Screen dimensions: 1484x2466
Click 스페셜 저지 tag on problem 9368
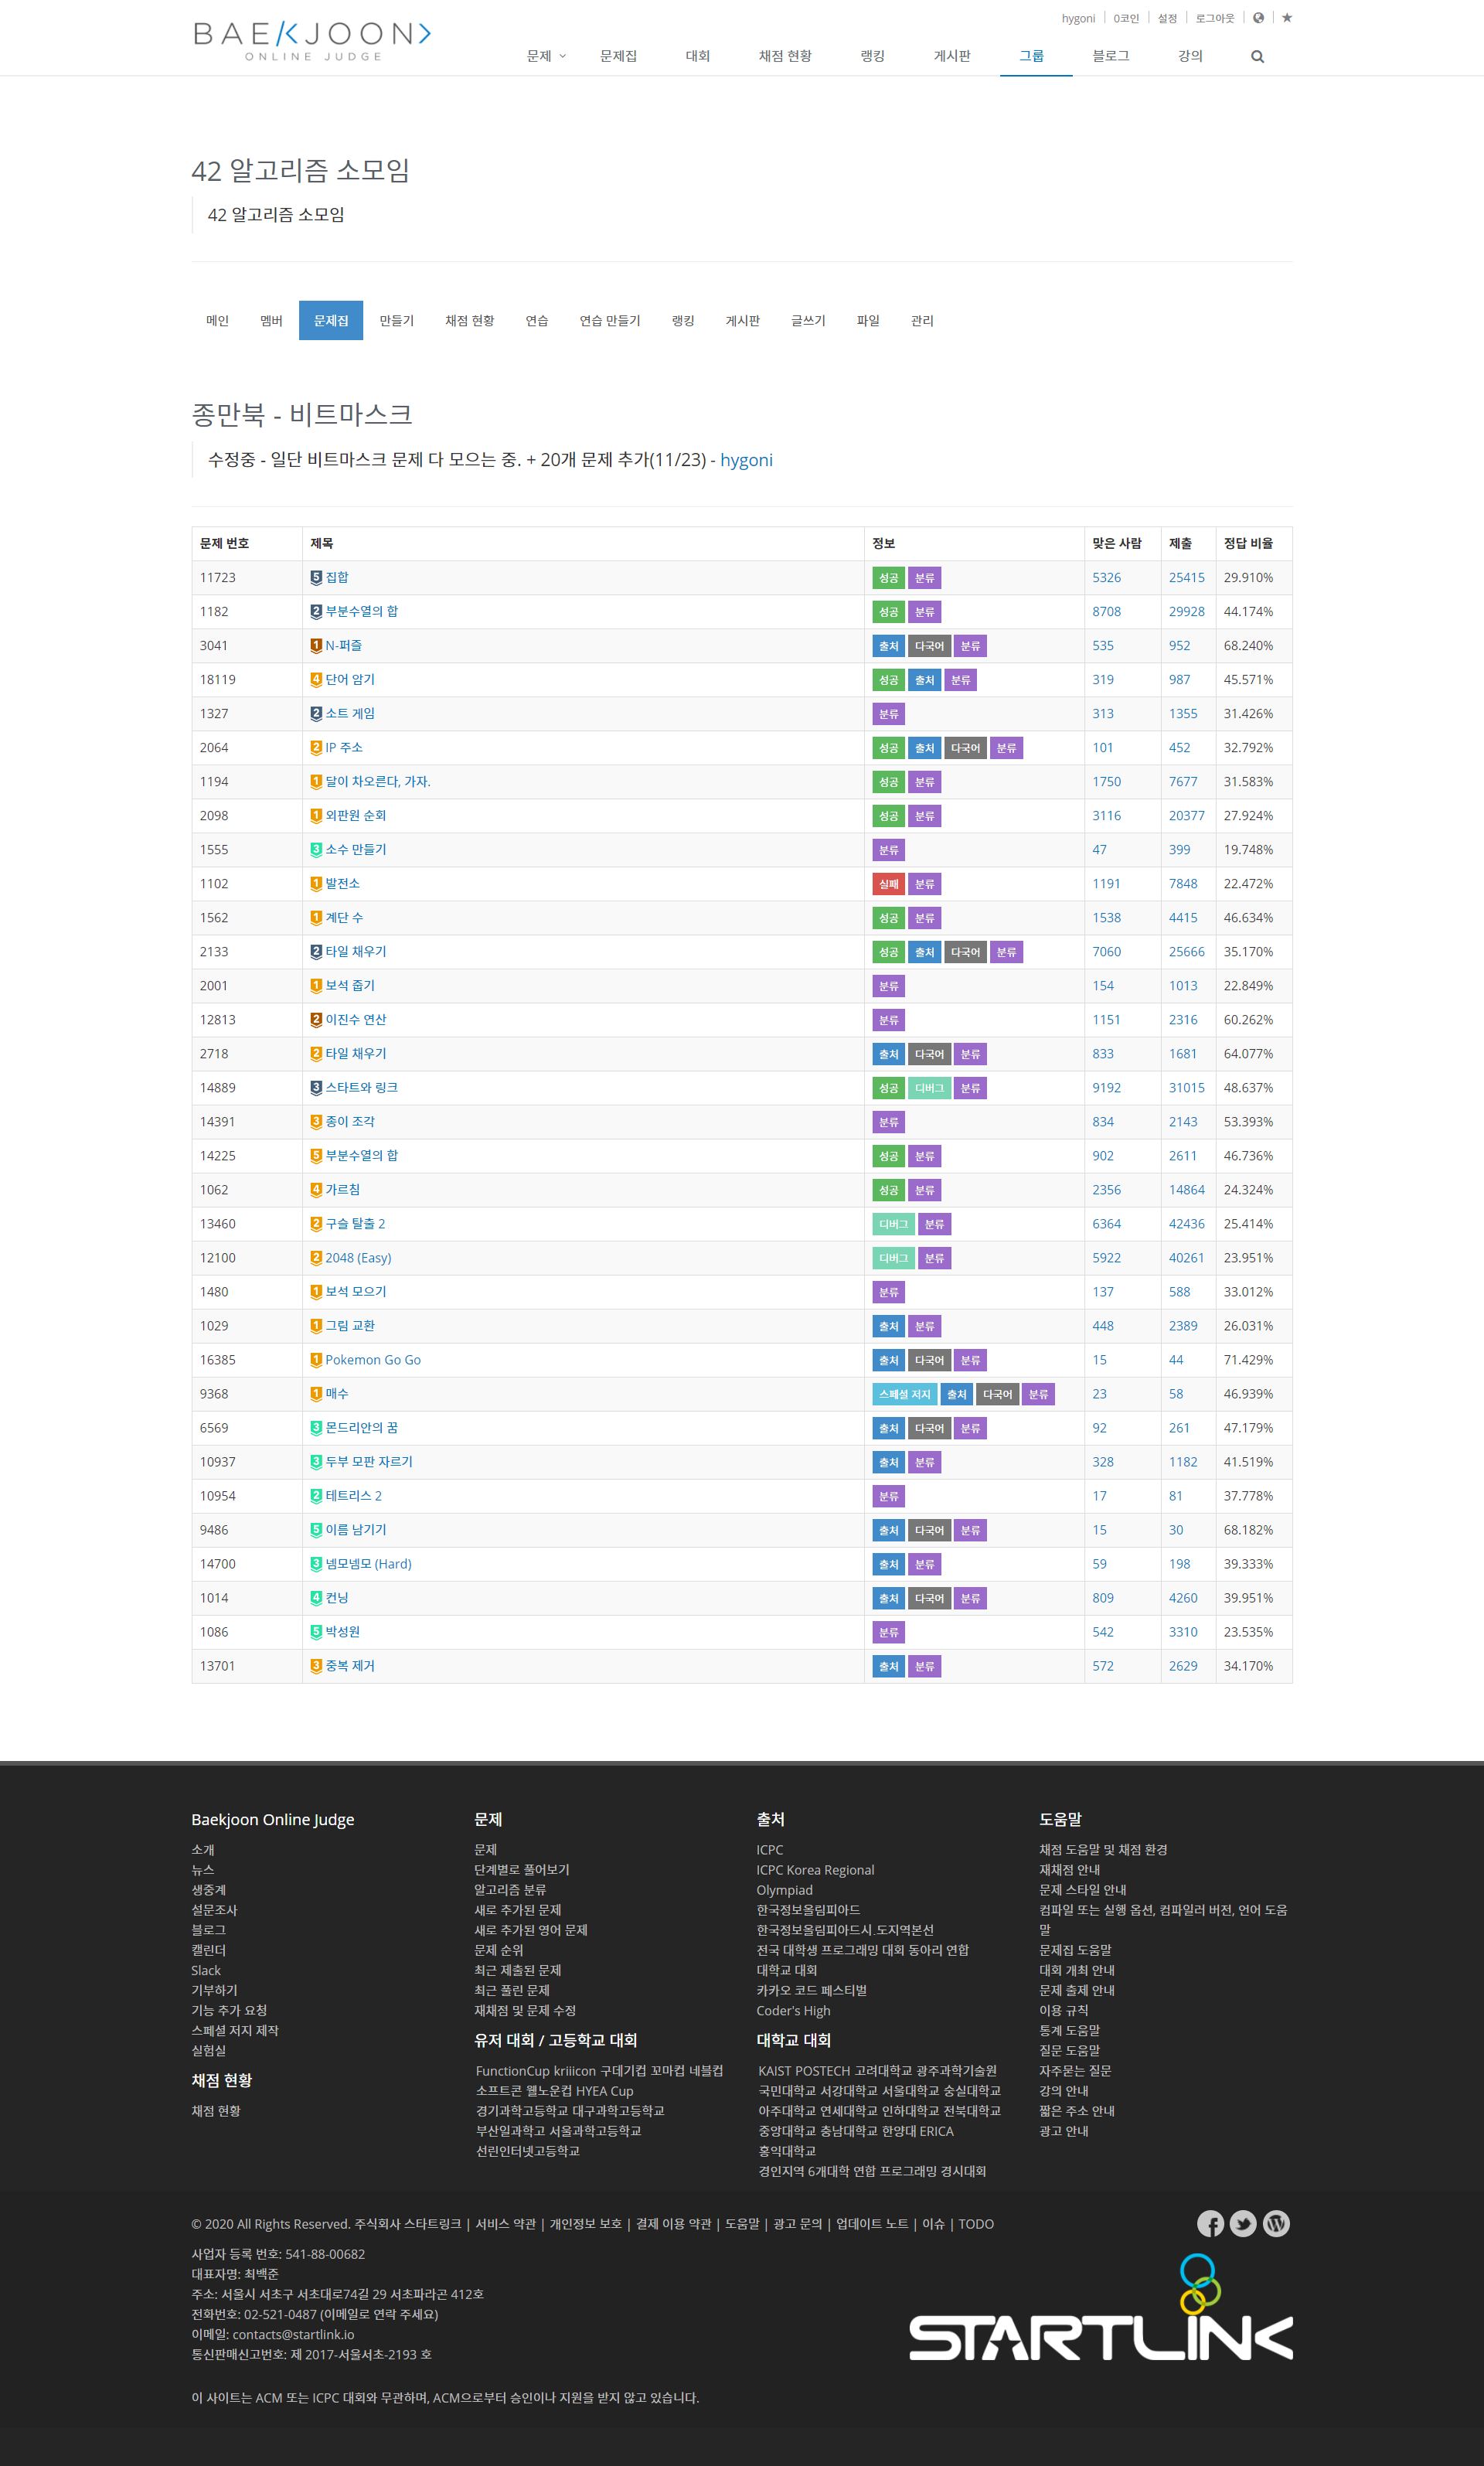(904, 1394)
